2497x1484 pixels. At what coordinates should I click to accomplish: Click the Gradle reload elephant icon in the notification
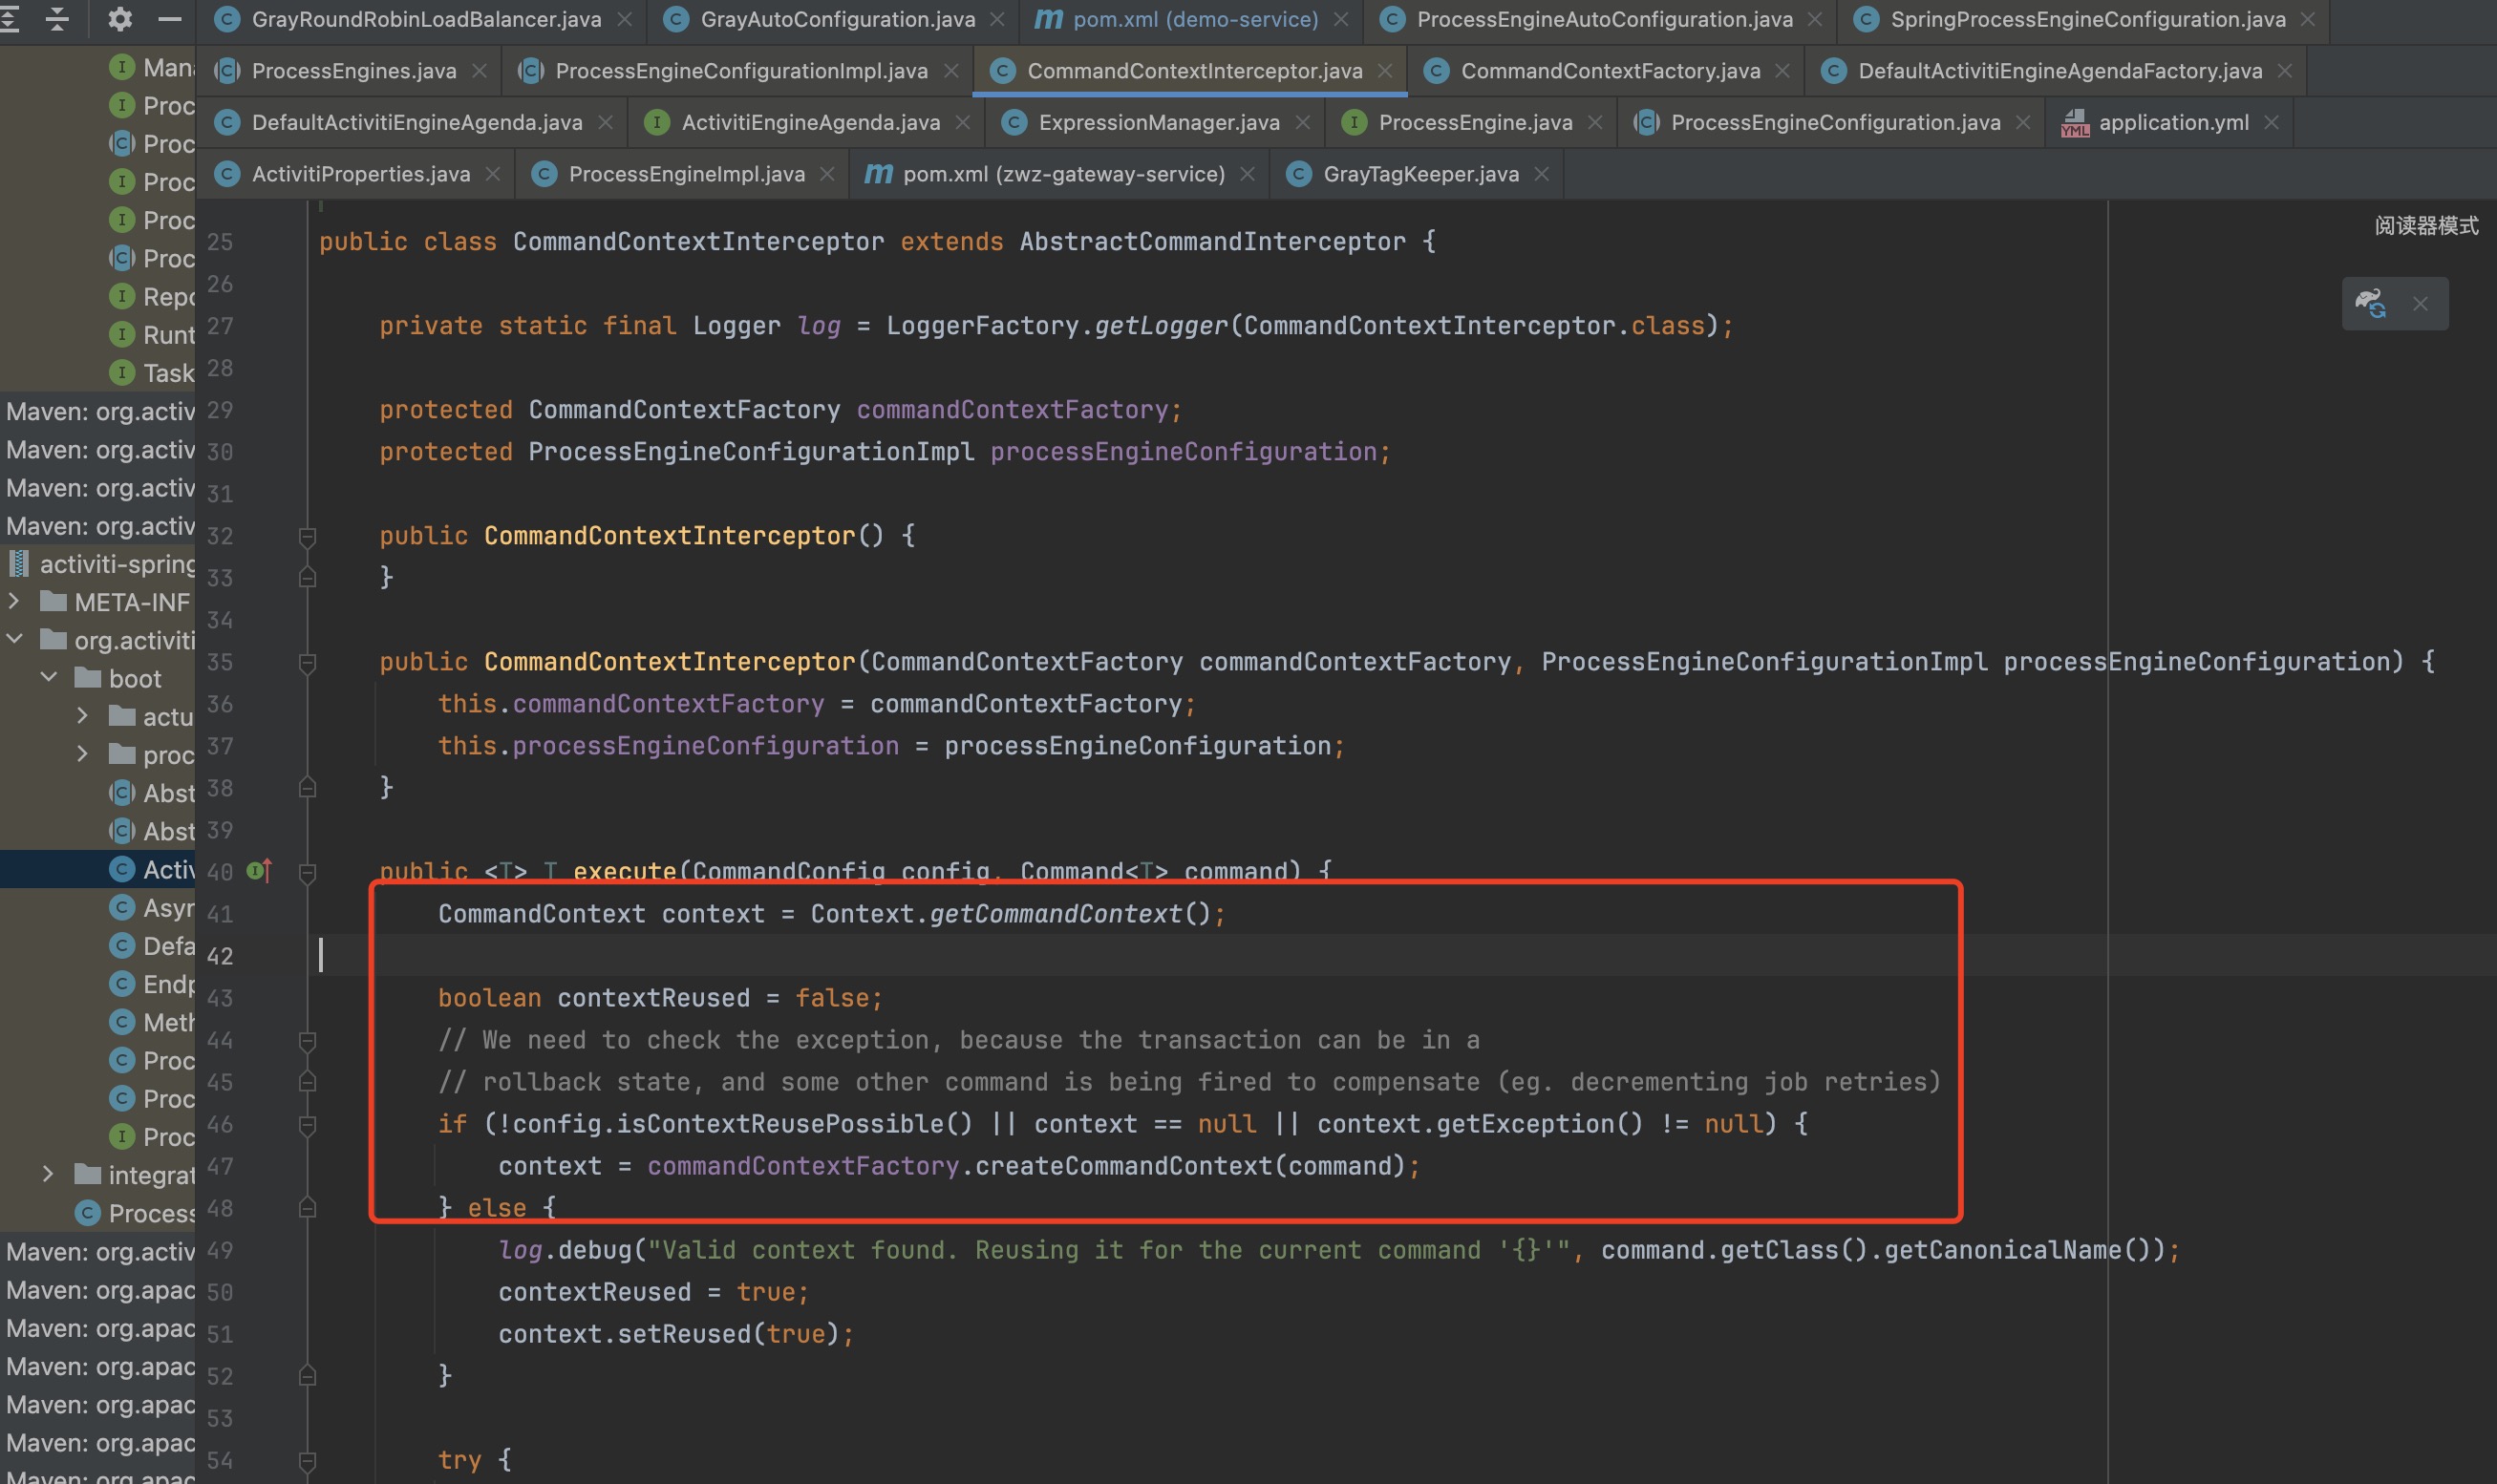click(2370, 303)
